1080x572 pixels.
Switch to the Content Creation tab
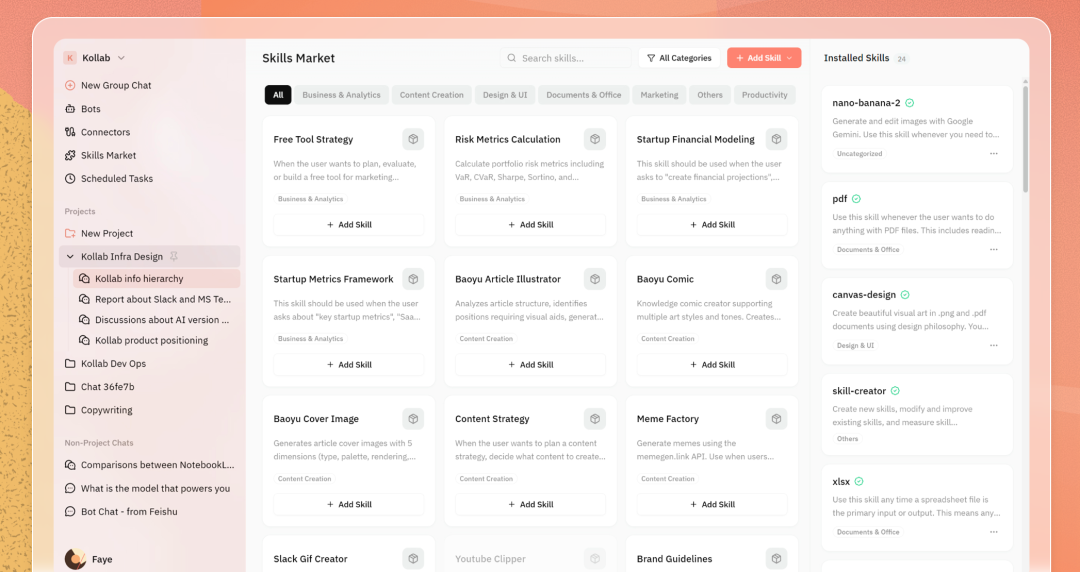431,95
